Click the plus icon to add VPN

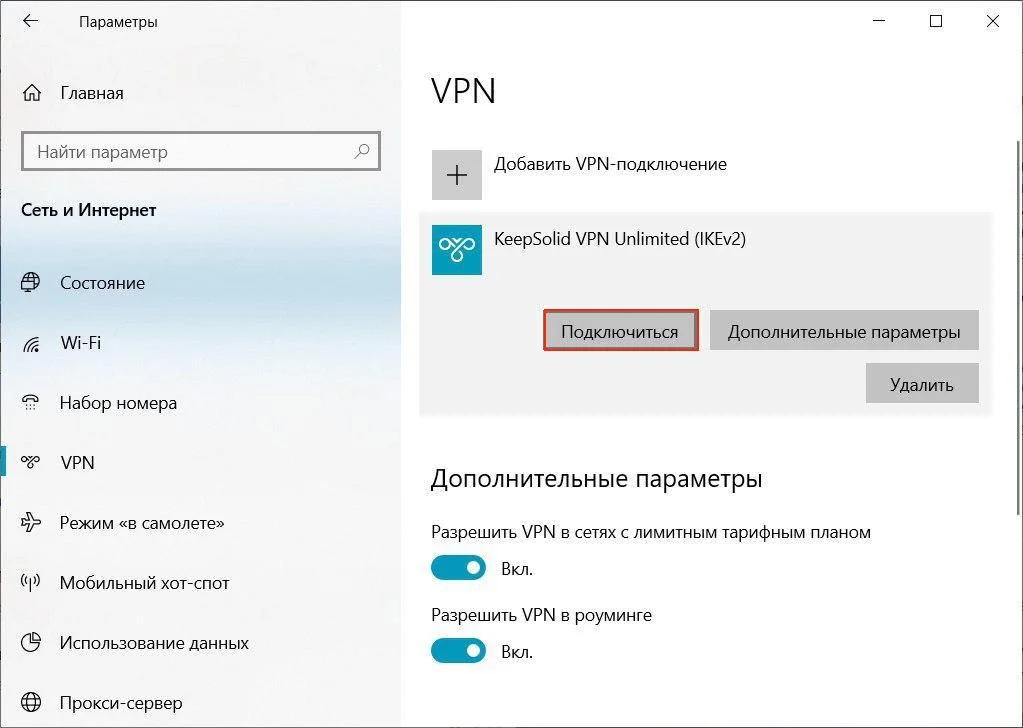457,175
